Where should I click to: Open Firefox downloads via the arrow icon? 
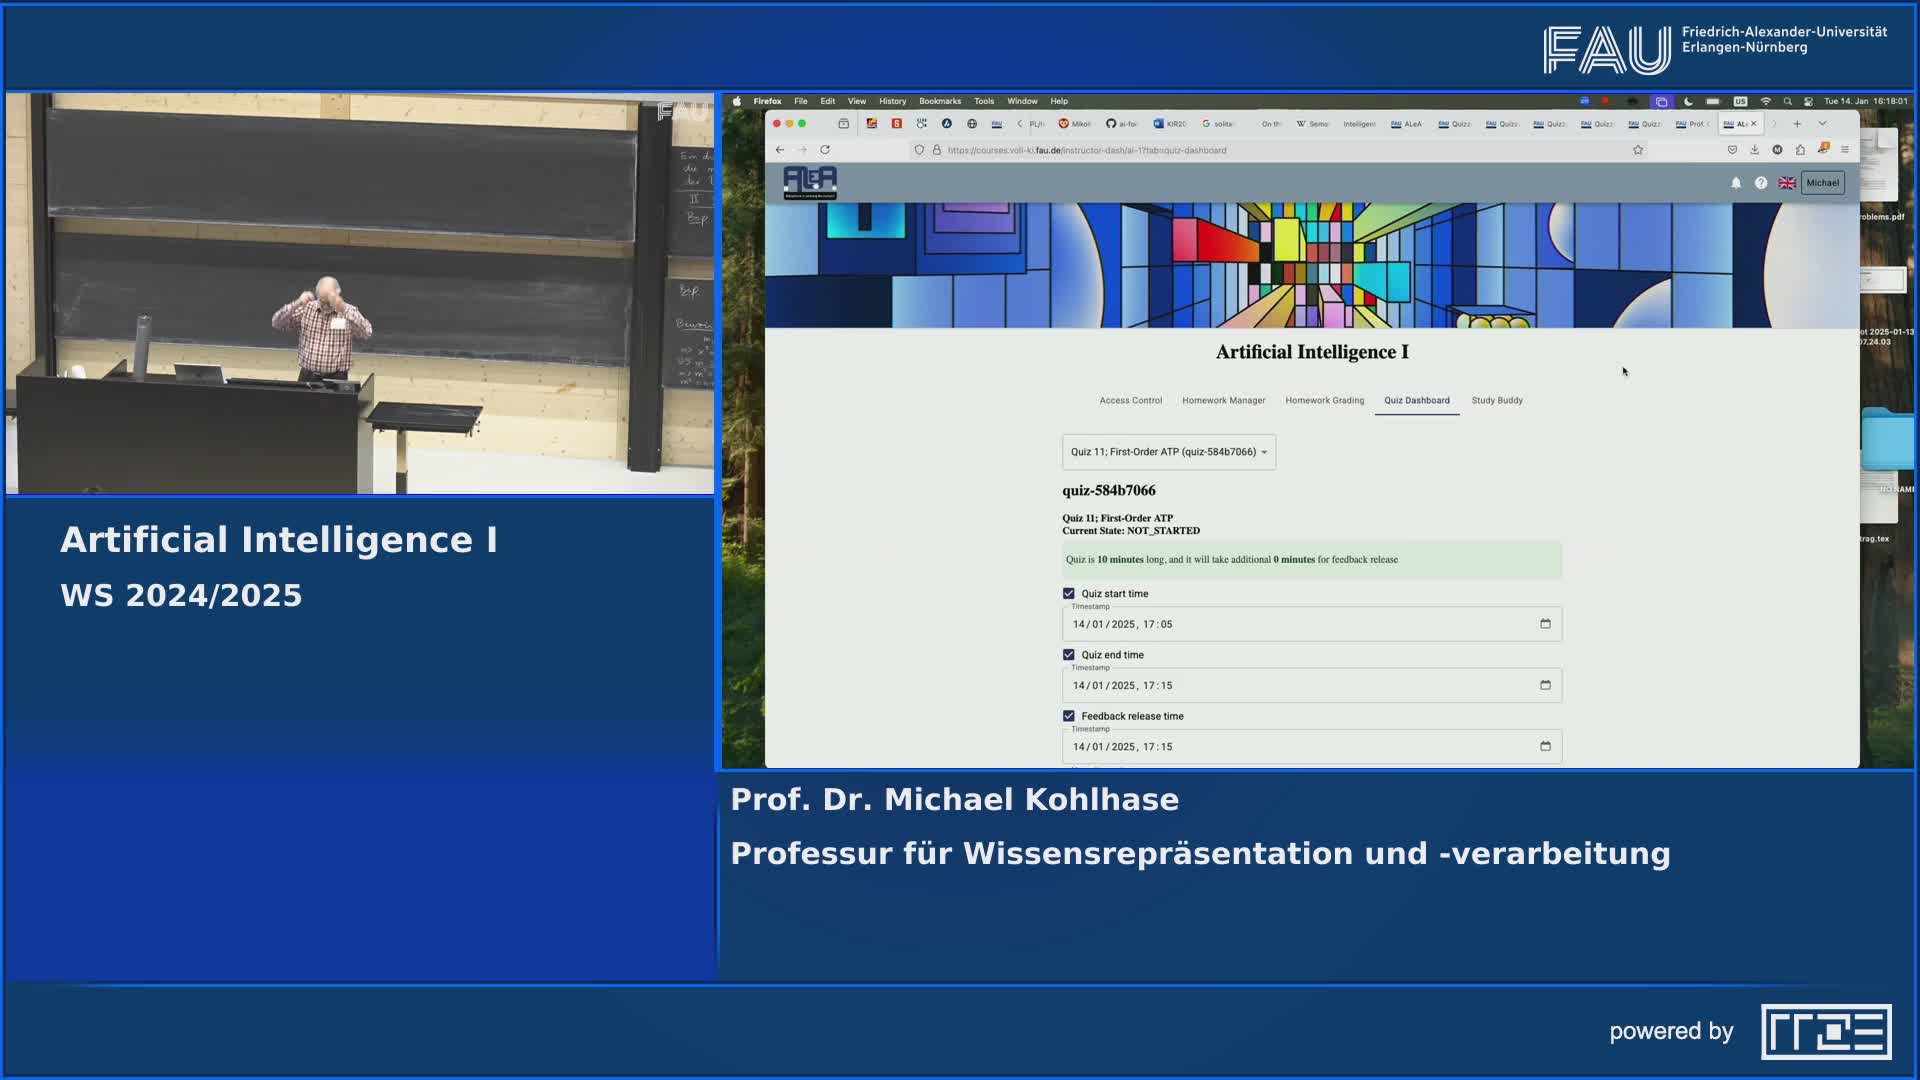point(1755,150)
